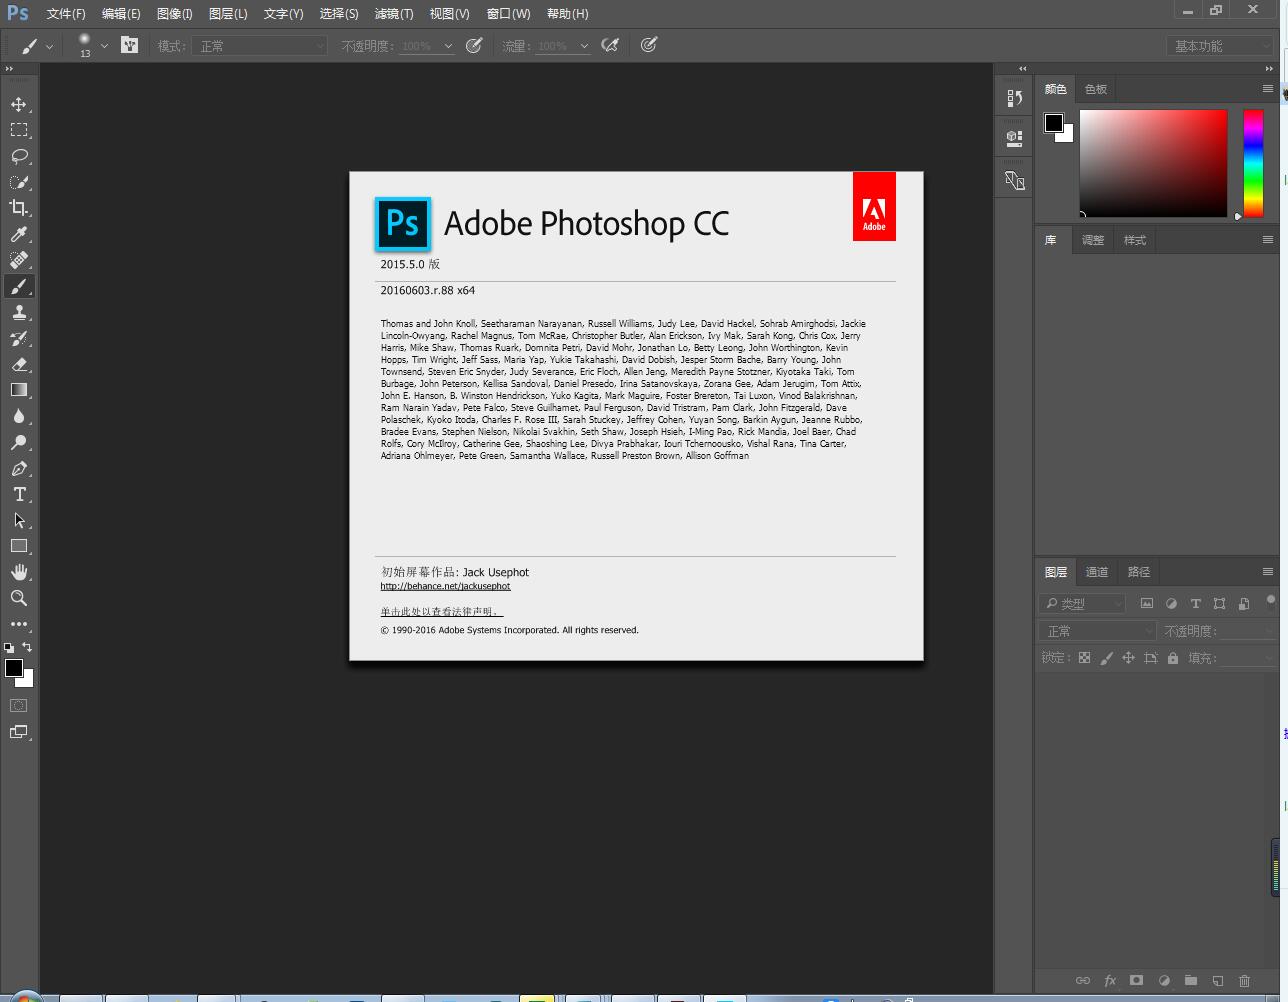Open the 流量 flow dropdown arrow
The image size is (1288, 1002).
coord(584,46)
